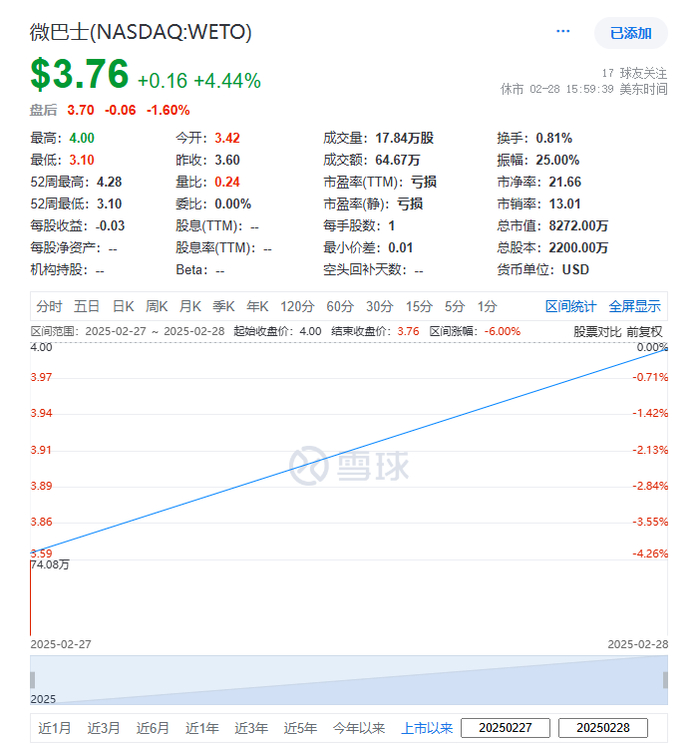Viewport: 700px width, 754px height.
Task: Click 股票对比 stock comparison
Action: (598, 331)
